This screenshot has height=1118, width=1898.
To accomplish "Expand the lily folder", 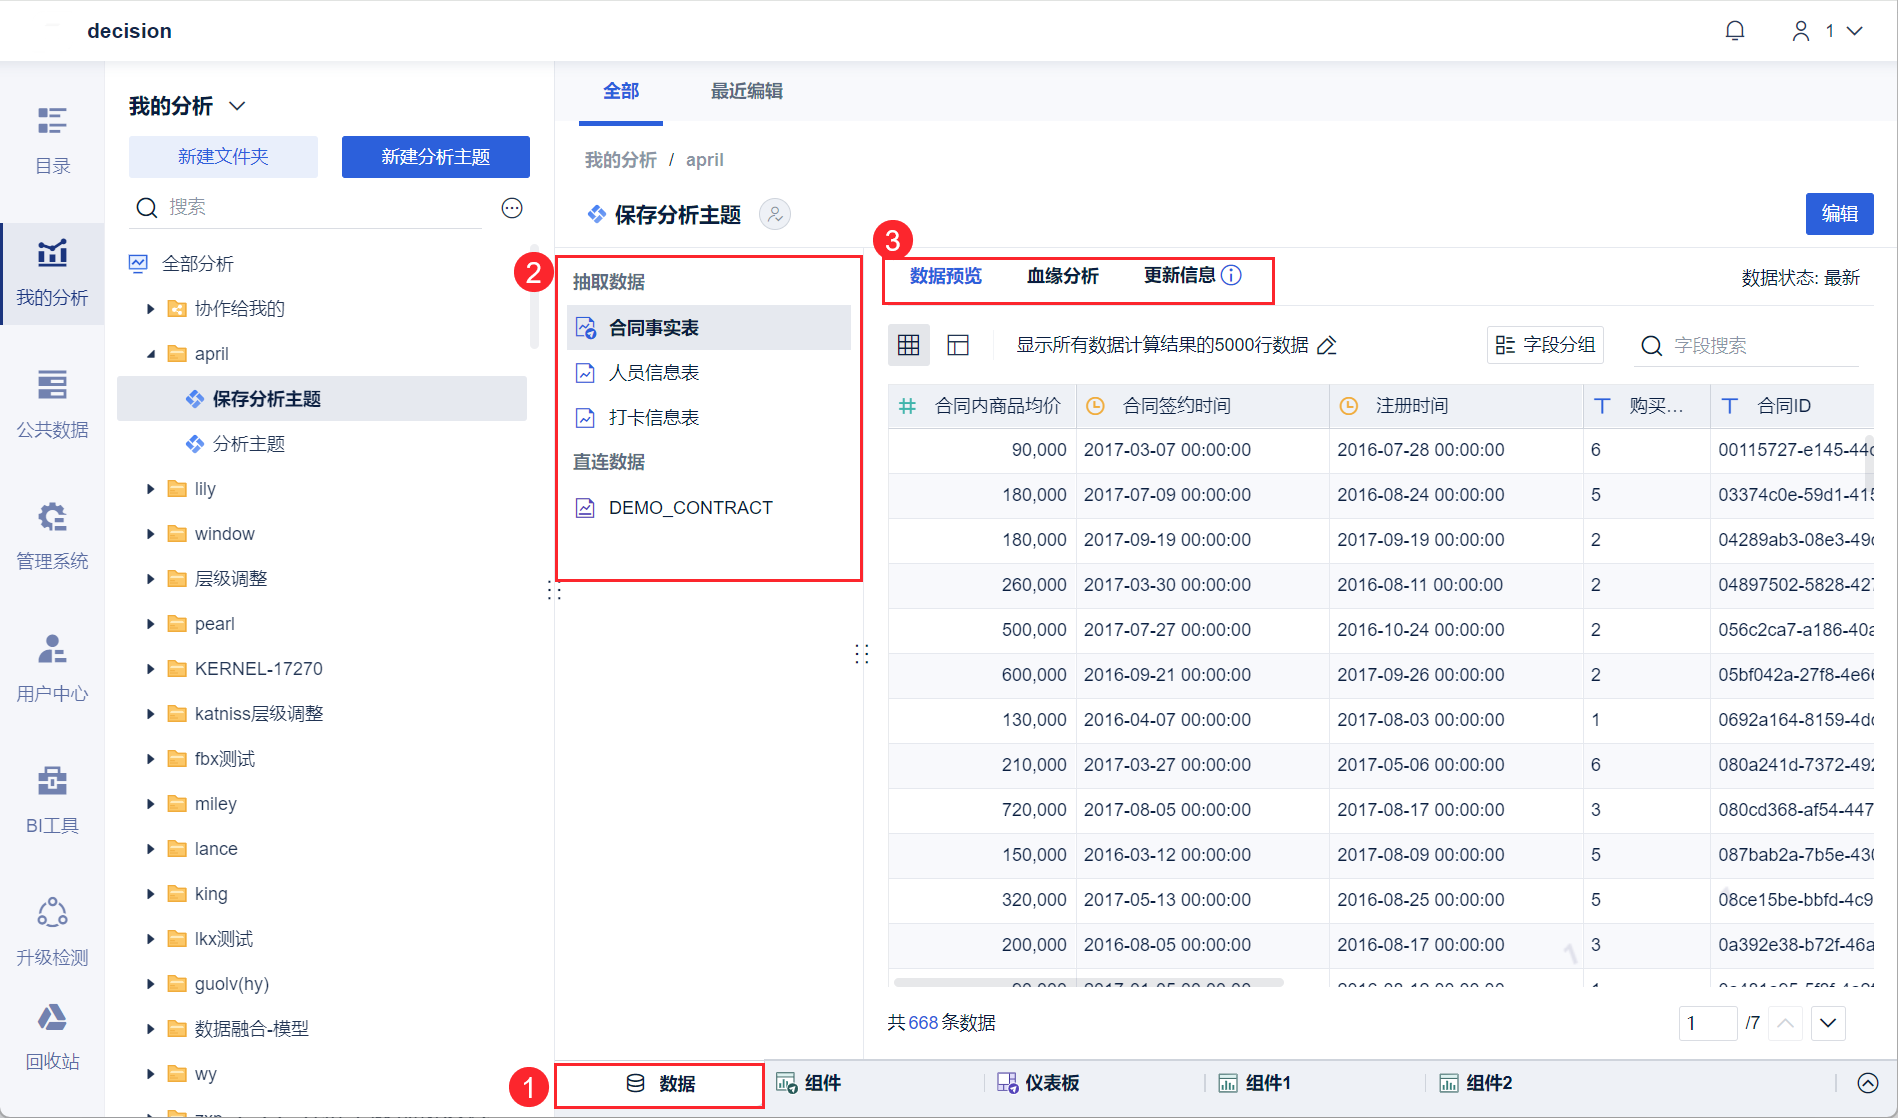I will point(150,489).
